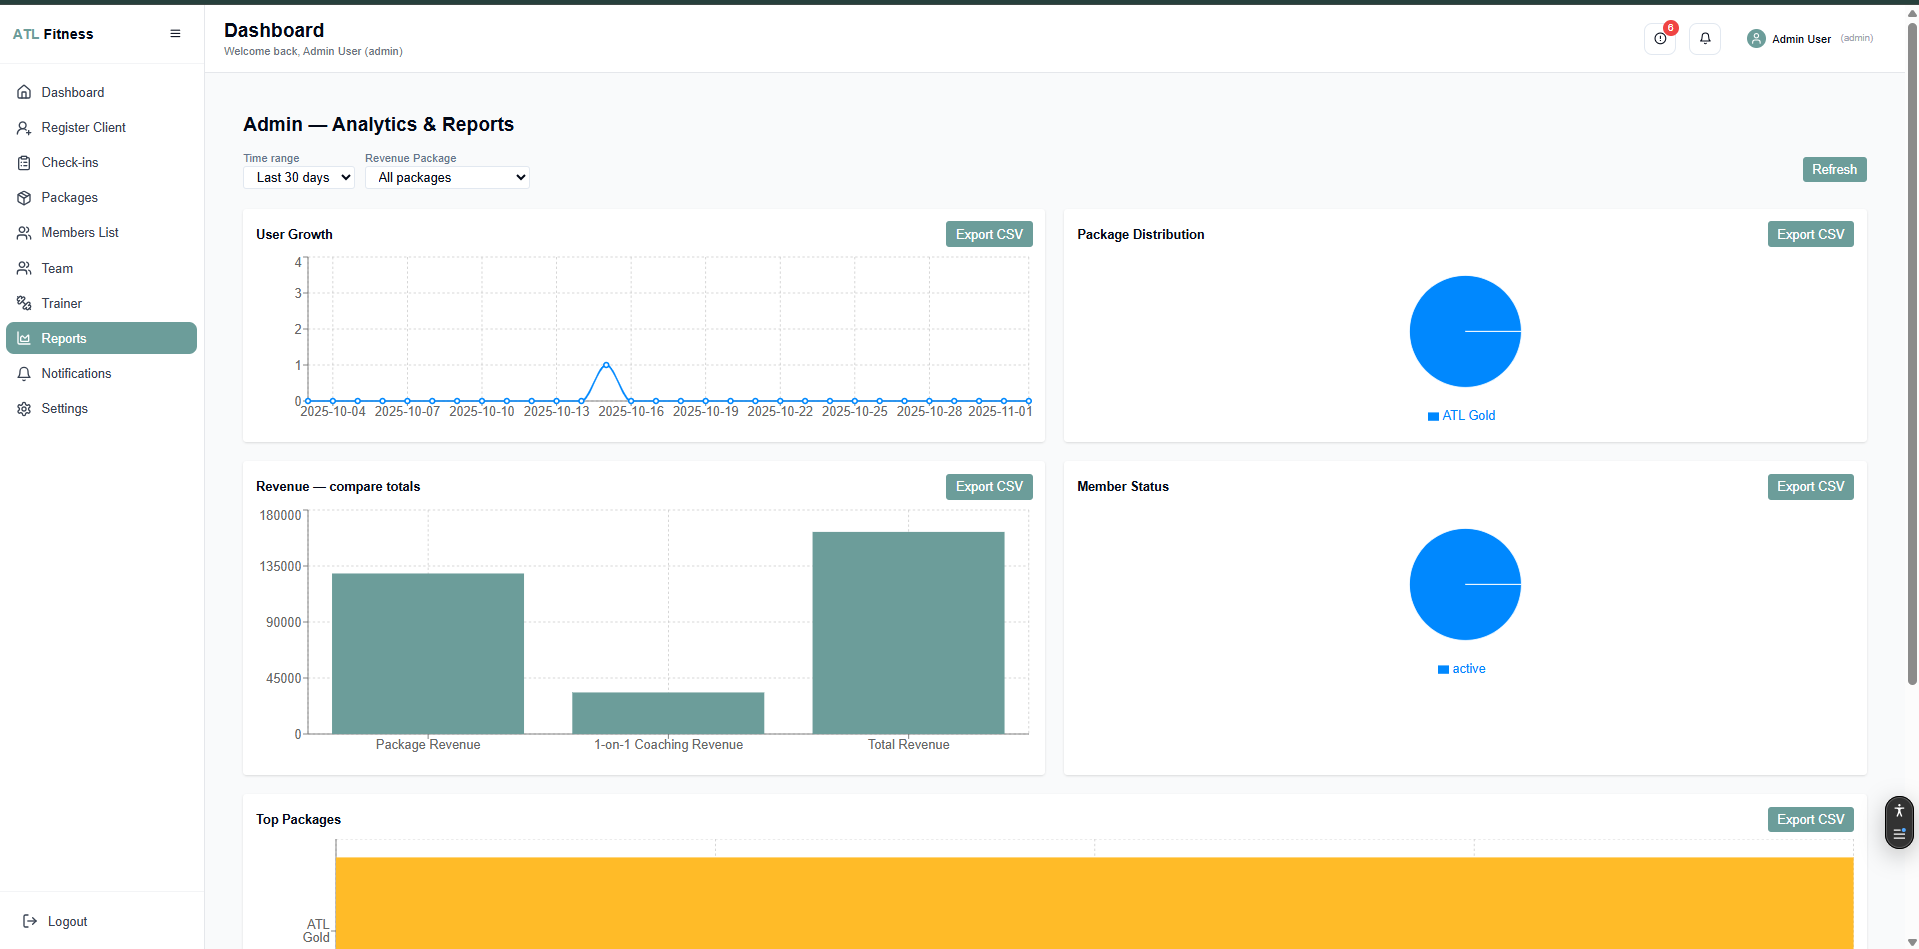
Task: Click the ATL Fitness logo text
Action: click(53, 34)
